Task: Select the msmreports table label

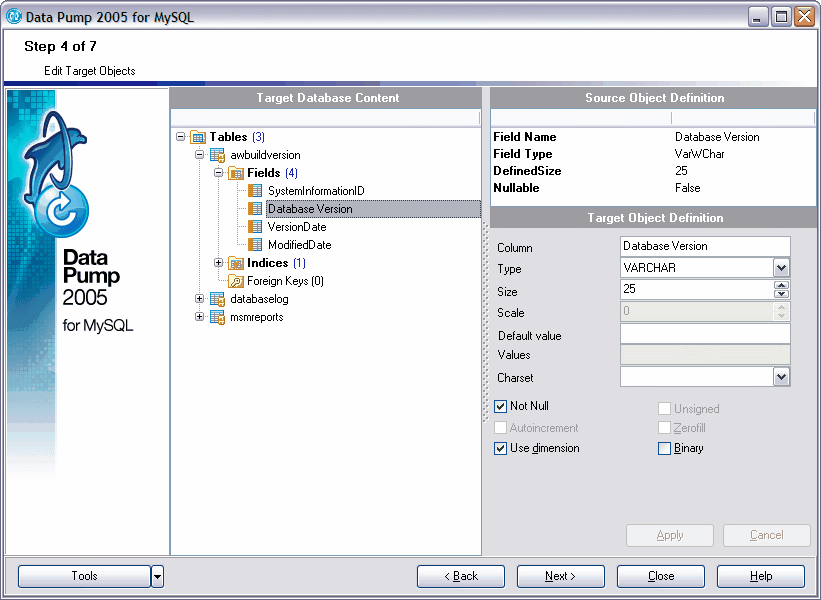Action: point(257,317)
